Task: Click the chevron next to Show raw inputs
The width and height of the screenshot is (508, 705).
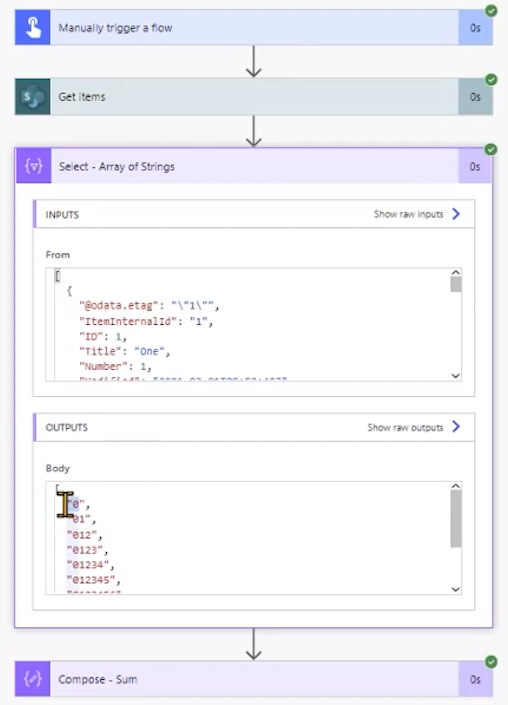Action: 456,214
